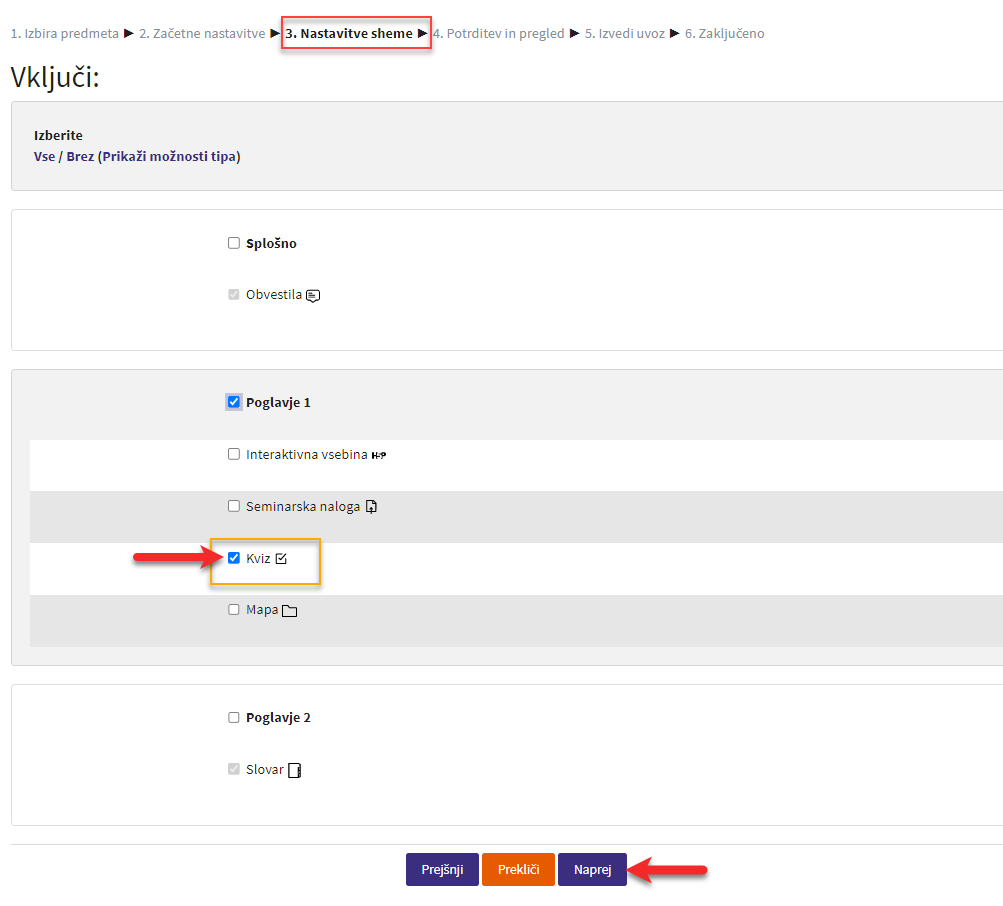The image size is (1003, 906).
Task: Click the Poglavje 1 label
Action: tap(278, 402)
